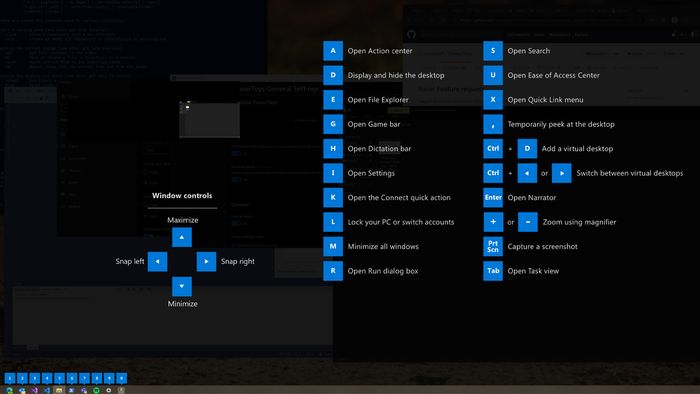The height and width of the screenshot is (394, 700).
Task: Click the Ctrl tile in Add a virtual desktop row
Action: pyautogui.click(x=493, y=149)
